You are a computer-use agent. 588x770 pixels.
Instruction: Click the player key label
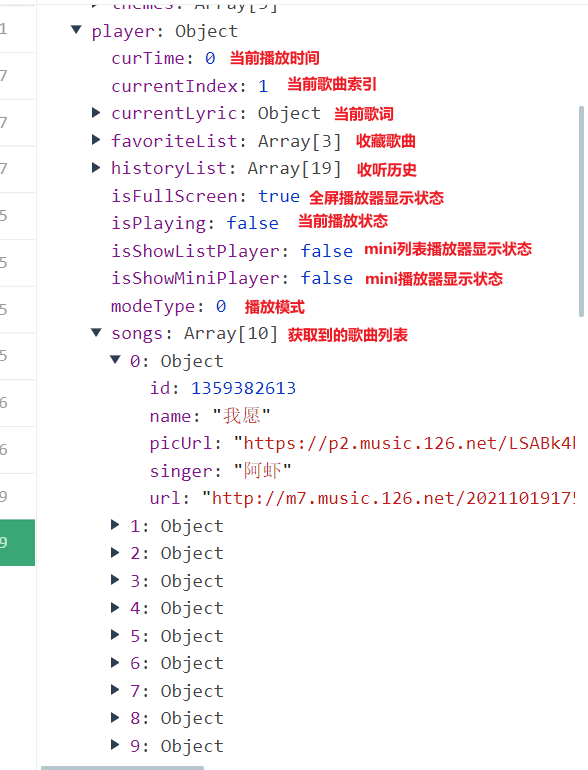point(122,31)
